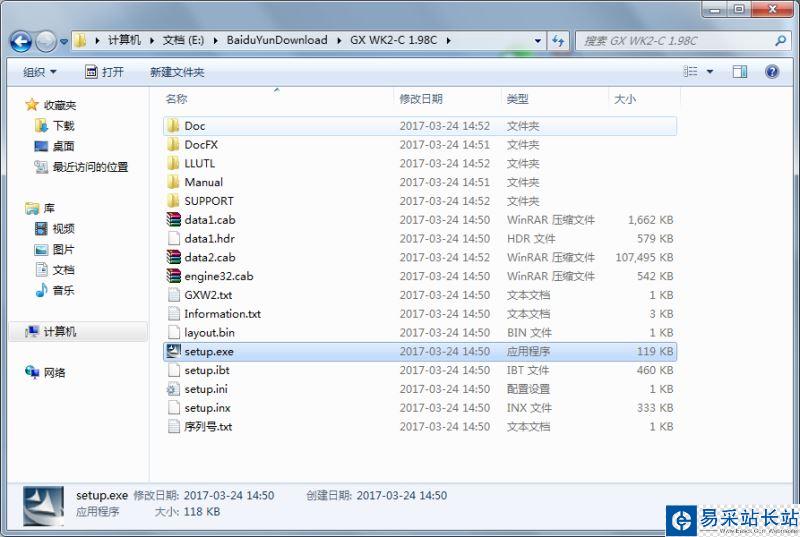800x537 pixels.
Task: Sort files by the 大小 column
Action: pyautogui.click(x=624, y=99)
